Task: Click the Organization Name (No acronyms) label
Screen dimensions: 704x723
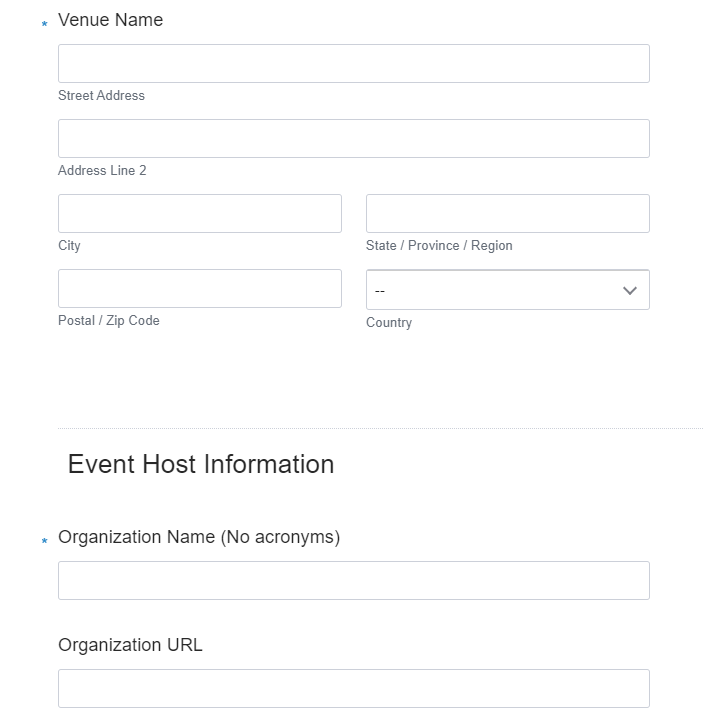Action: (x=199, y=537)
